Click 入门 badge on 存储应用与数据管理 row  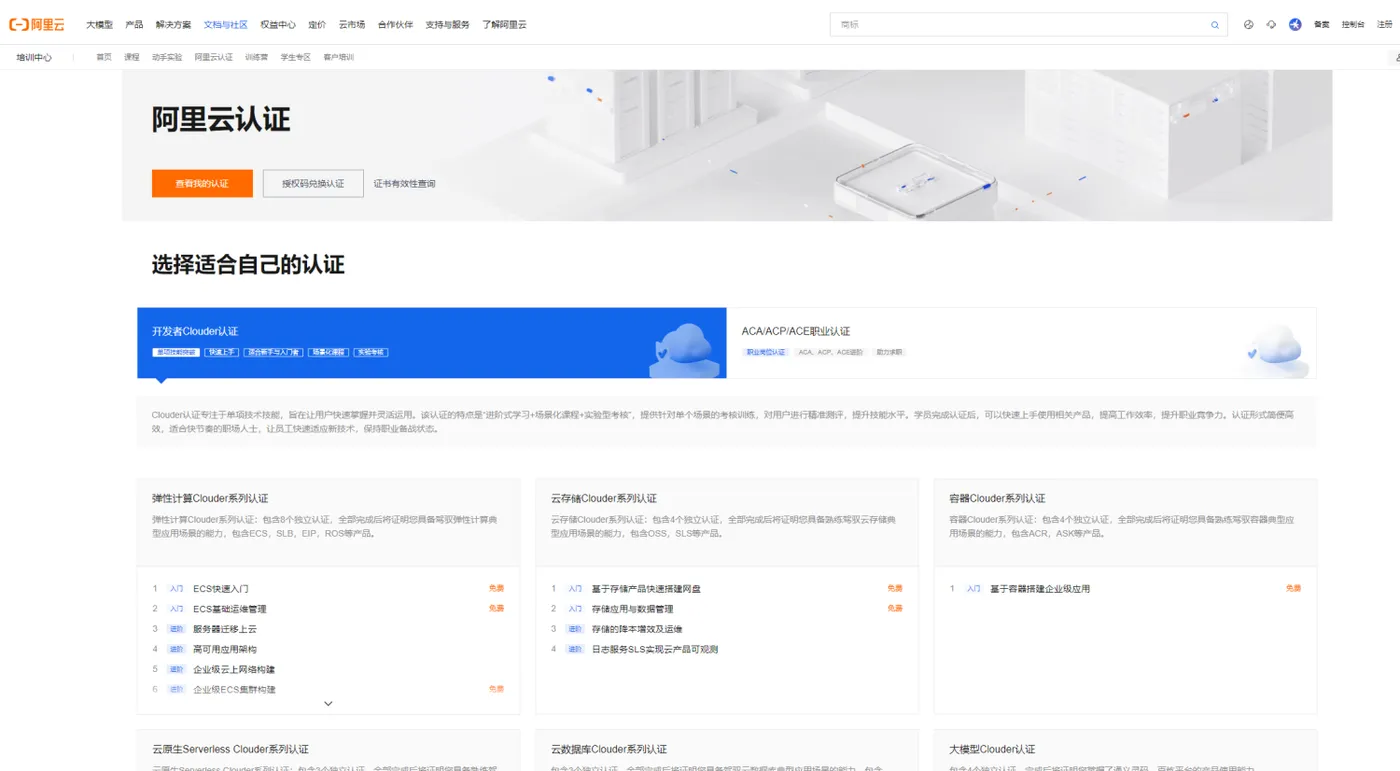point(575,609)
